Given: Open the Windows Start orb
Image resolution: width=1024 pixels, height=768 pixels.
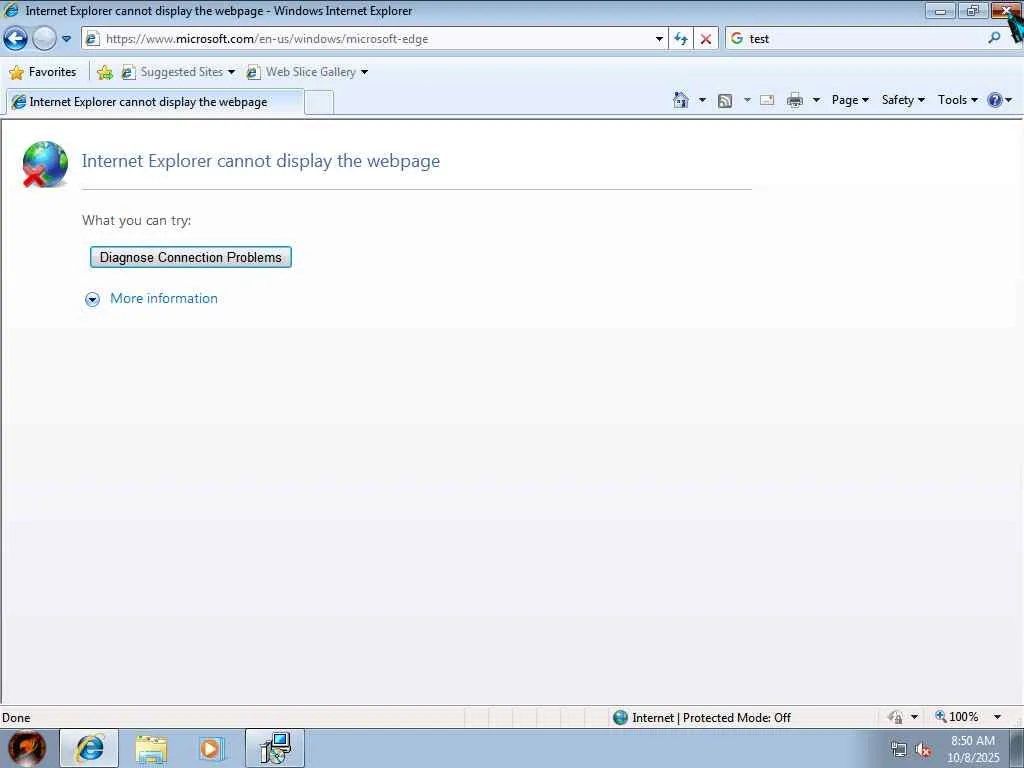Looking at the screenshot, I should [x=27, y=748].
